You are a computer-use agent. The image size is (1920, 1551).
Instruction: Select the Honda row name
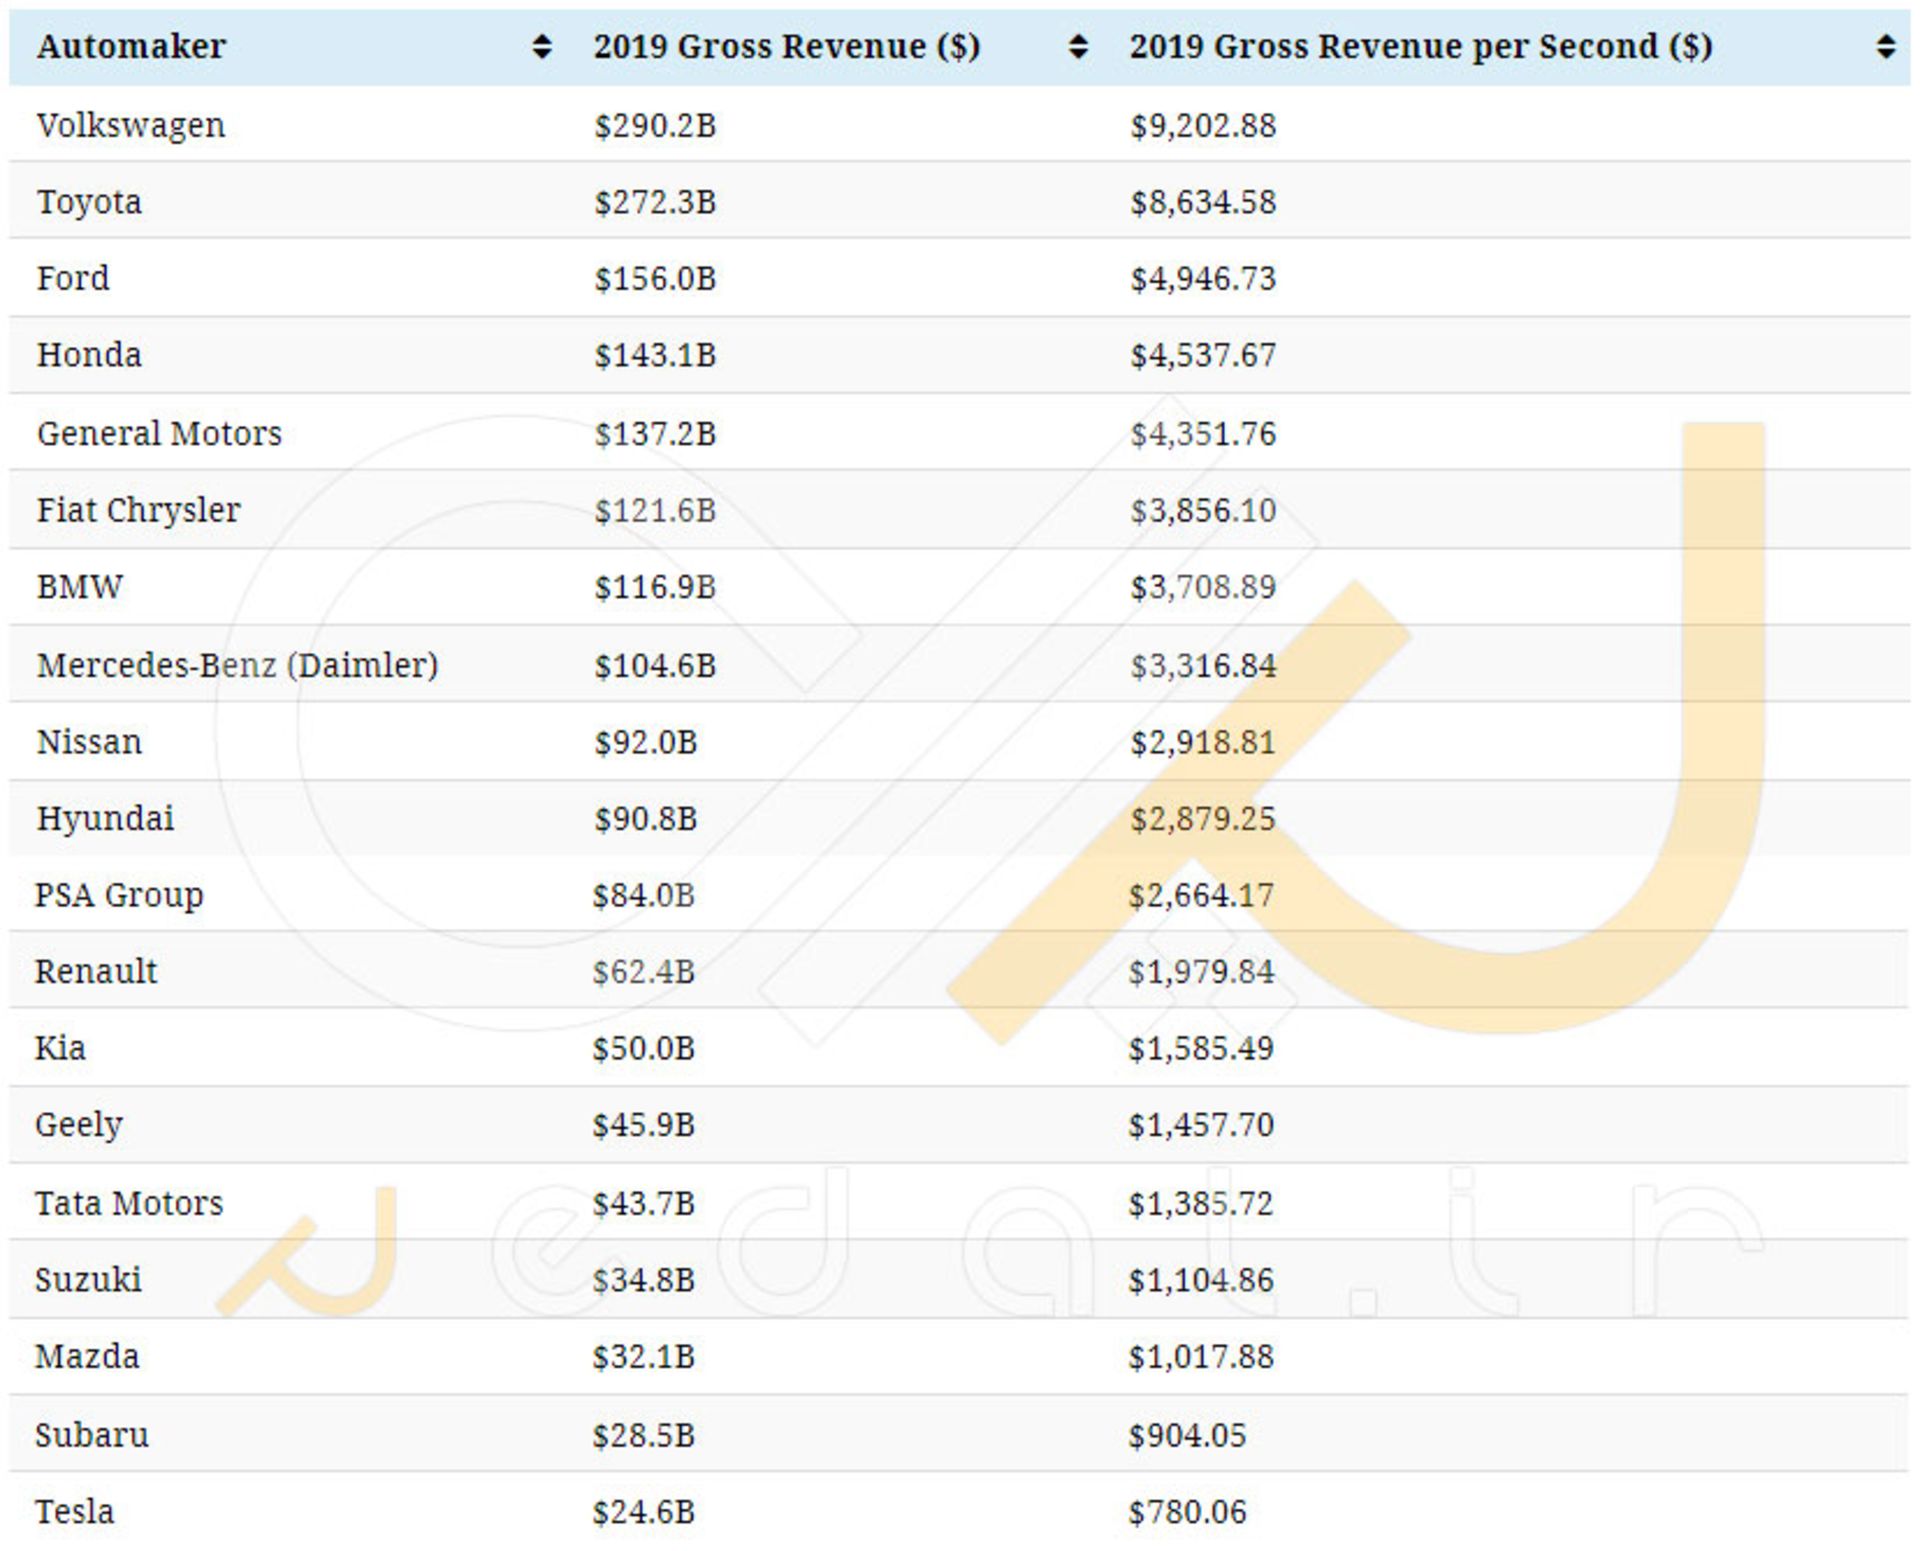click(x=89, y=355)
